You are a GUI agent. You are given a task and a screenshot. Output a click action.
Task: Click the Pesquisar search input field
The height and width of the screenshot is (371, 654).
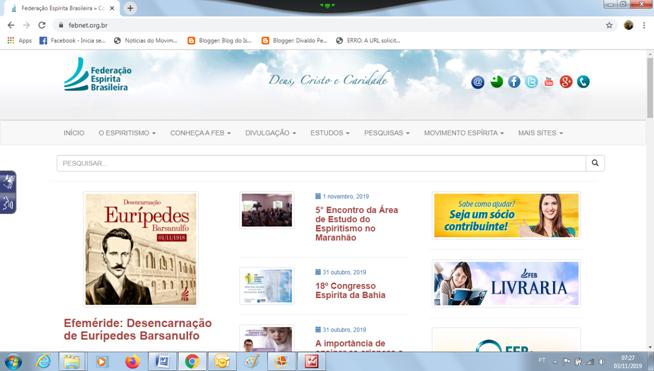321,163
